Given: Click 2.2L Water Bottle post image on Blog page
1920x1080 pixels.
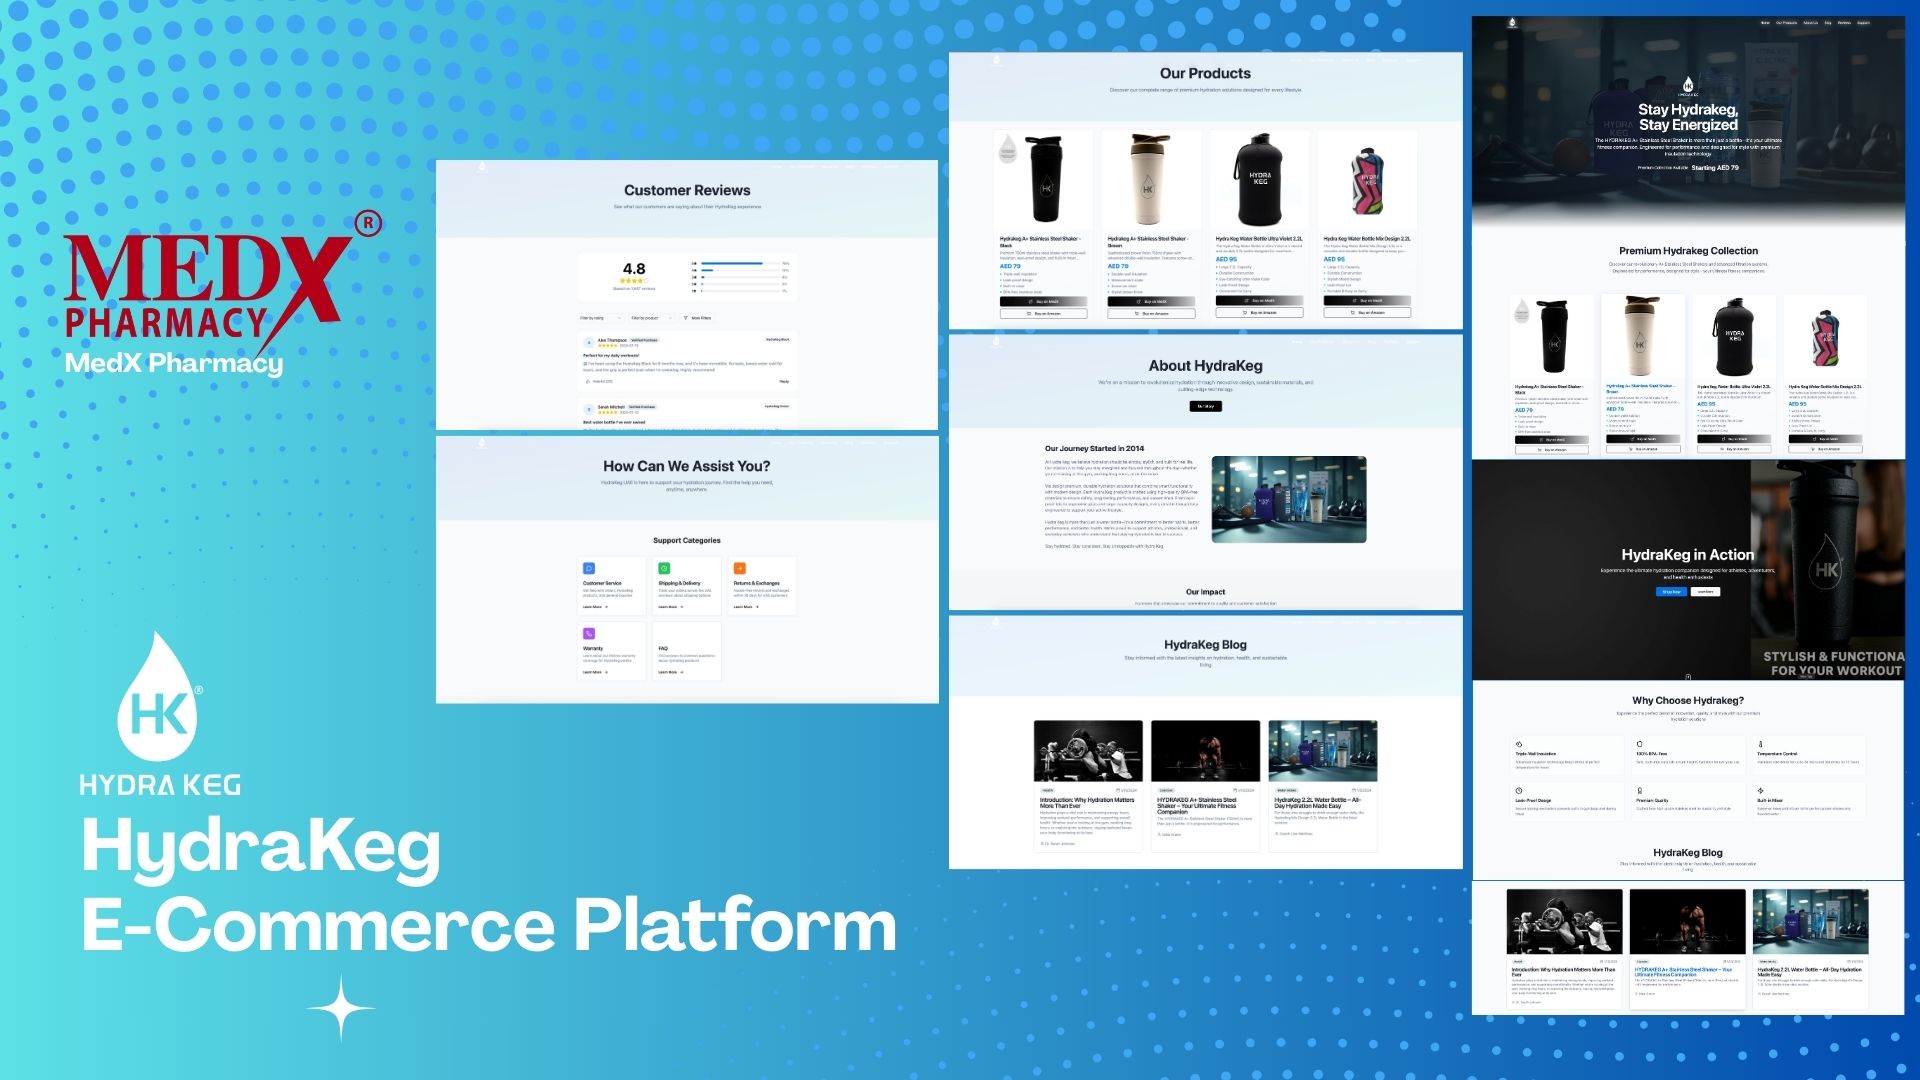Looking at the screenshot, I should [1322, 750].
